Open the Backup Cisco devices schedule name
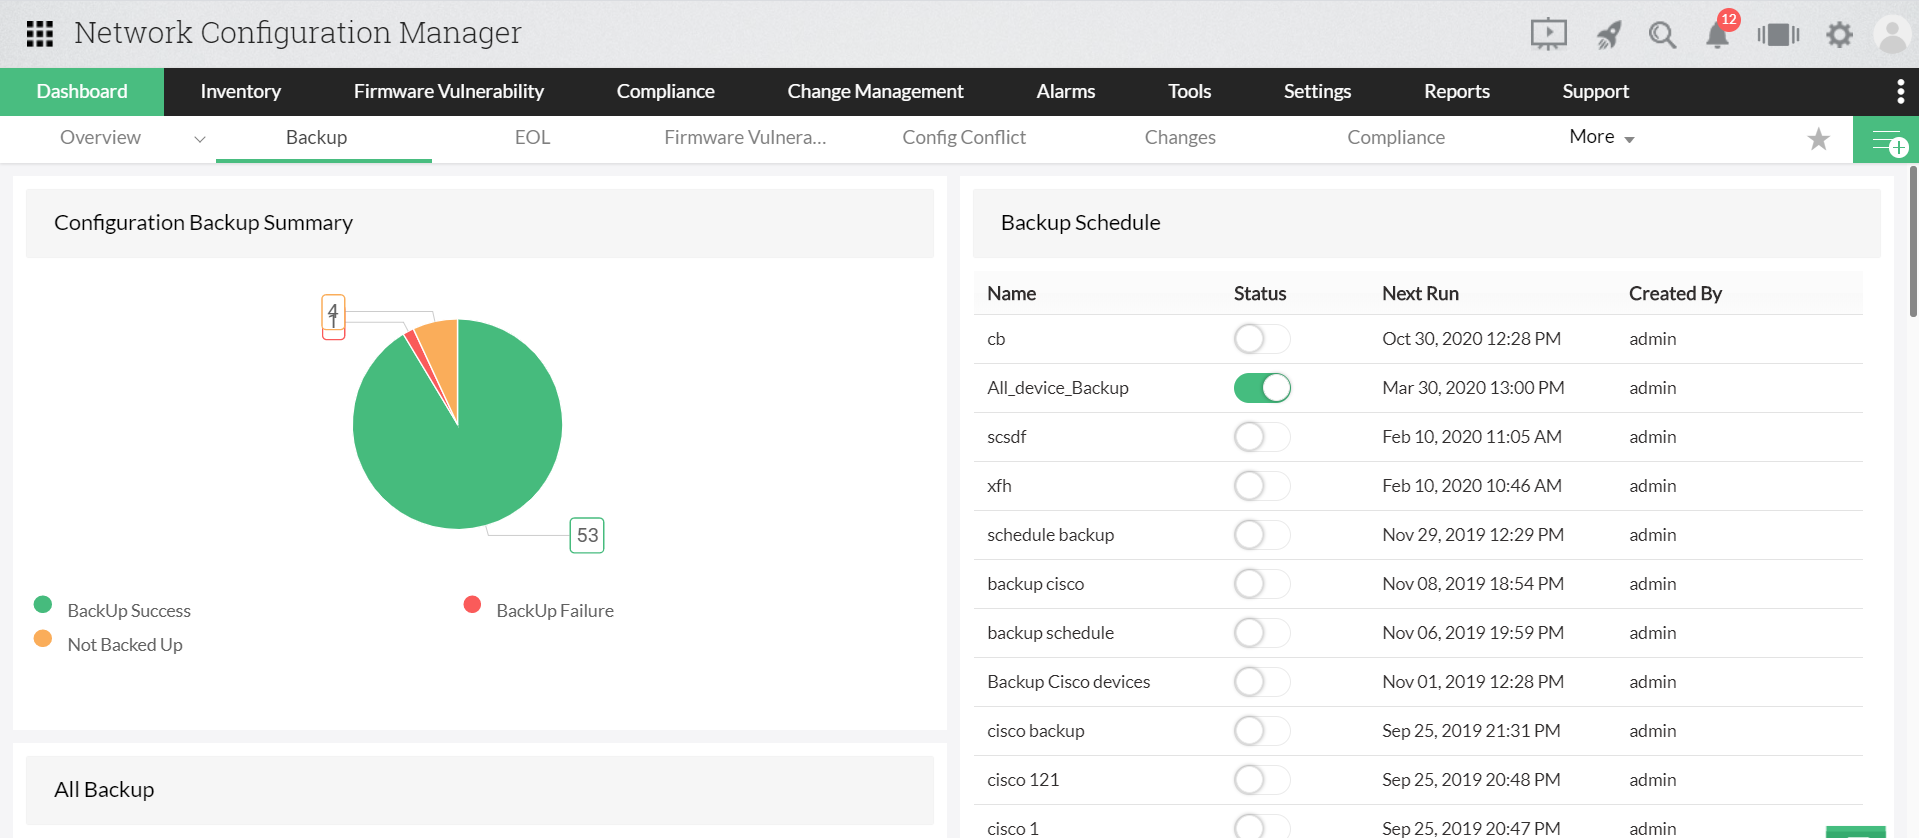The image size is (1919, 838). pyautogui.click(x=1068, y=682)
